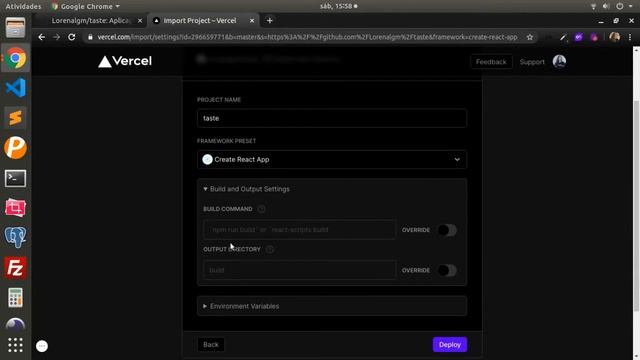
Task: Show the applications grid
Action: [x=16, y=345]
